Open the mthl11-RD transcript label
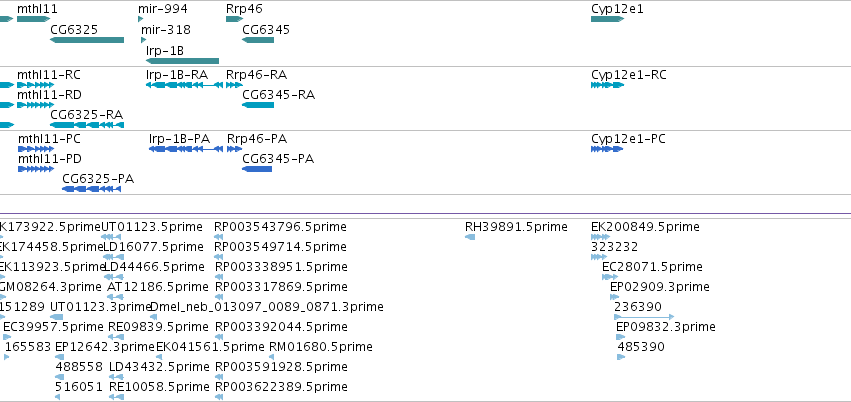The width and height of the screenshot is (851, 402). coord(49,95)
